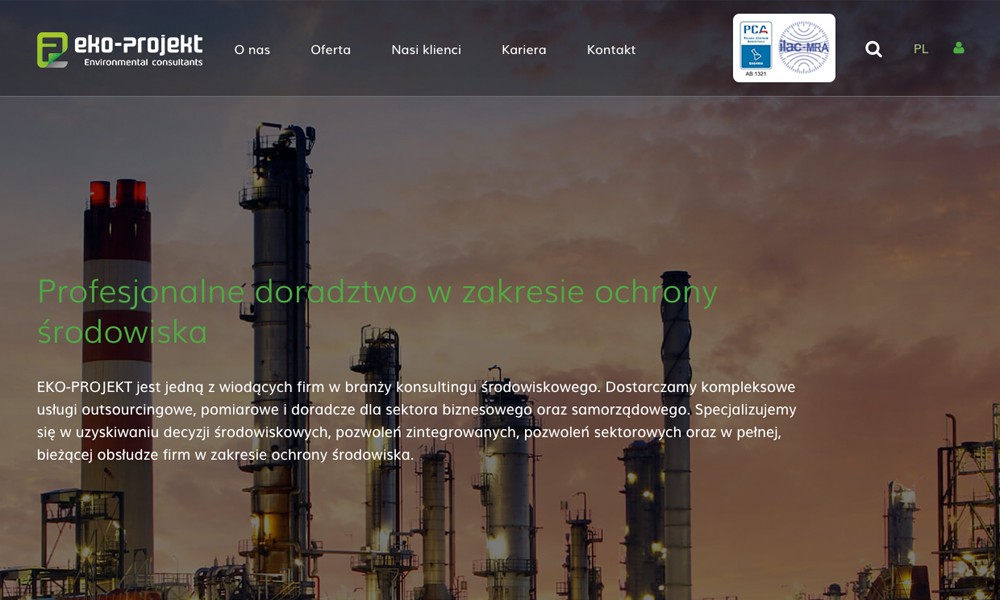Click the Profesjonalne doradztwo green headline

pyautogui.click(x=377, y=292)
